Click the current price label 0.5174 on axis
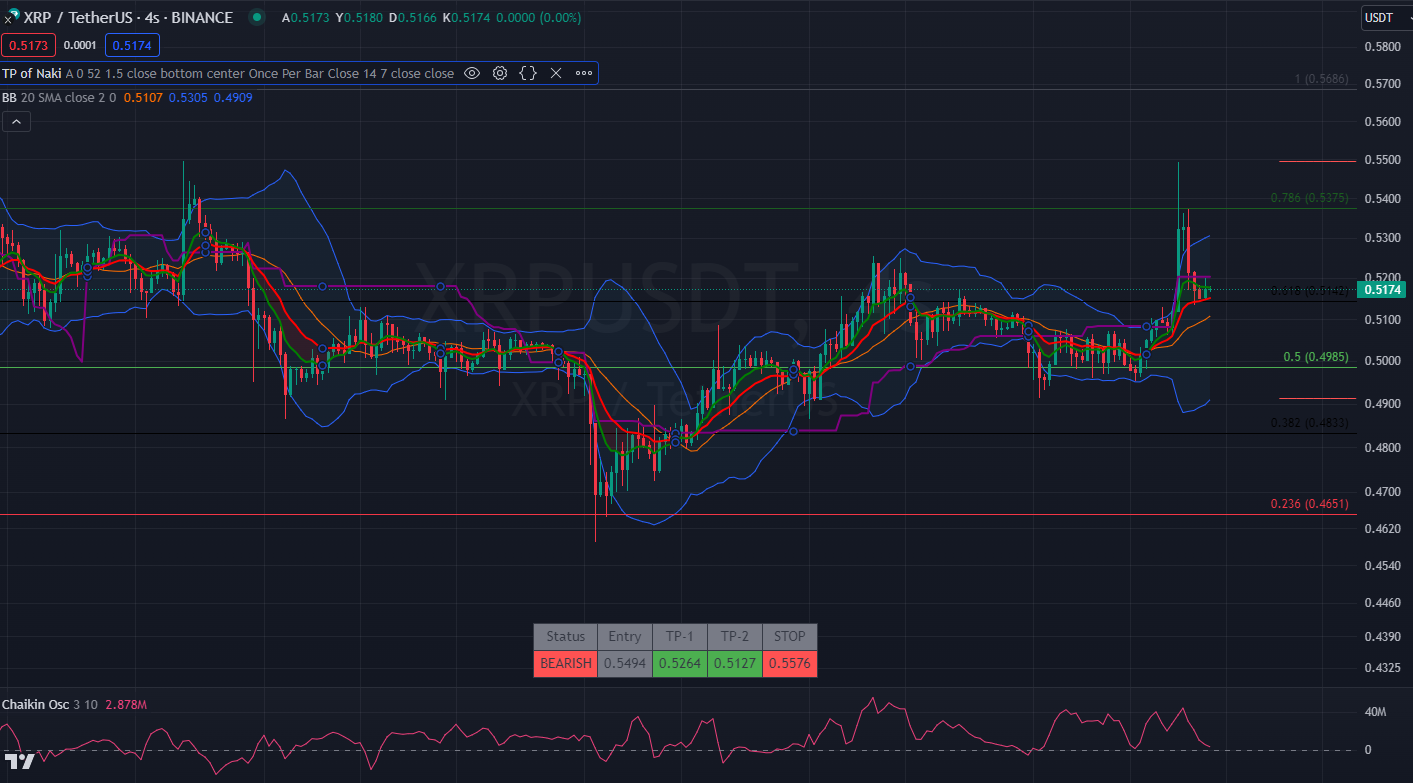 [1382, 290]
